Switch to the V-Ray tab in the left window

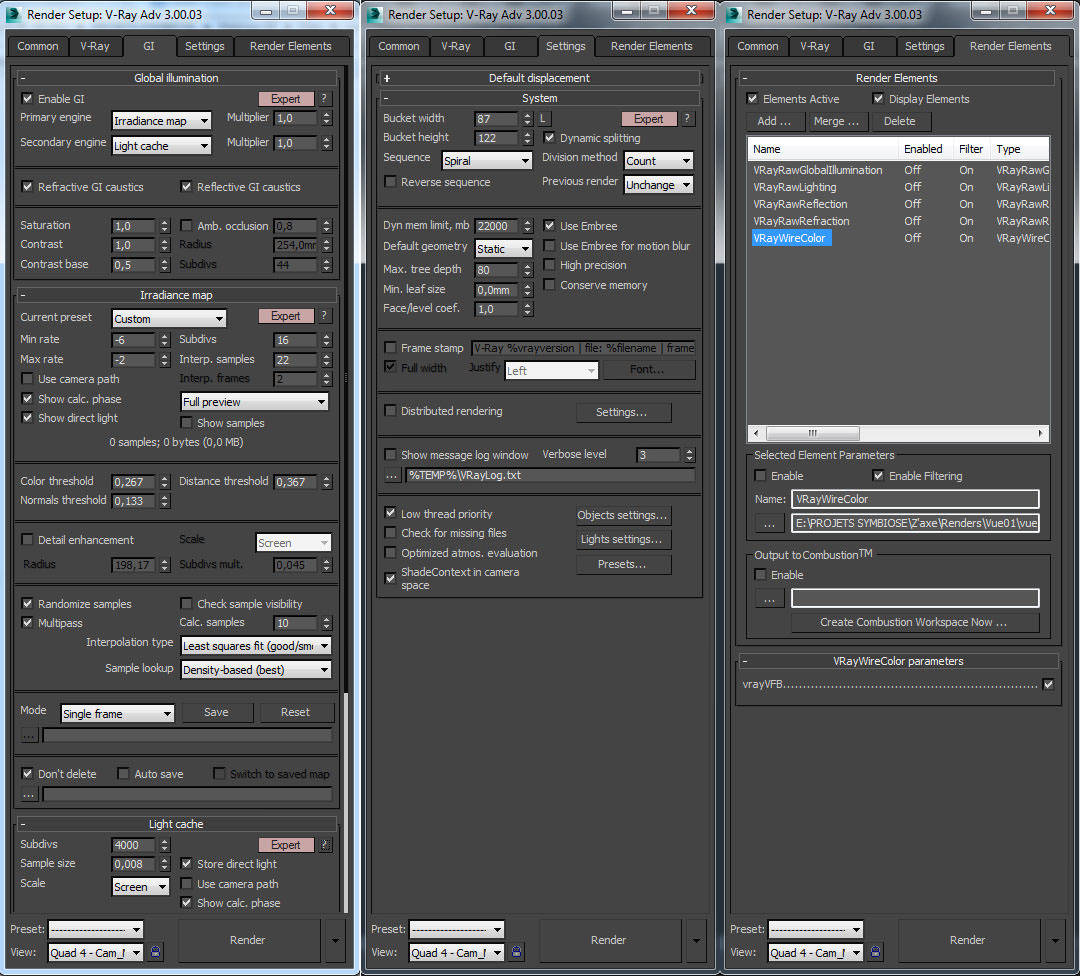pos(95,46)
